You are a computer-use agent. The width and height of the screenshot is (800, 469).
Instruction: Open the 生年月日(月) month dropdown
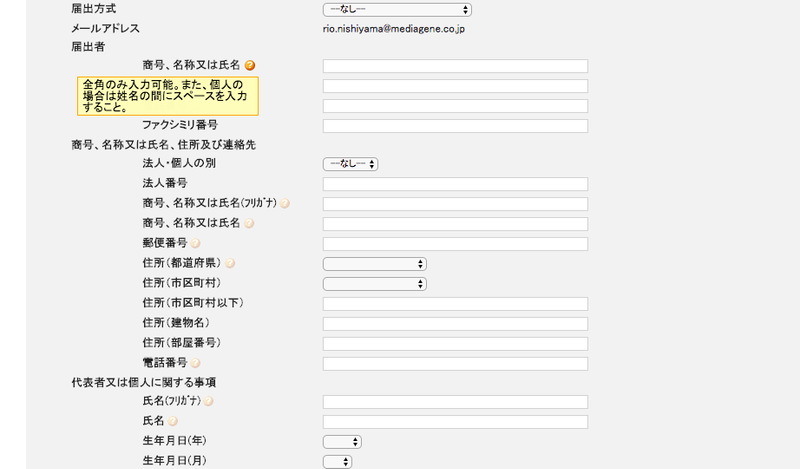point(337,461)
